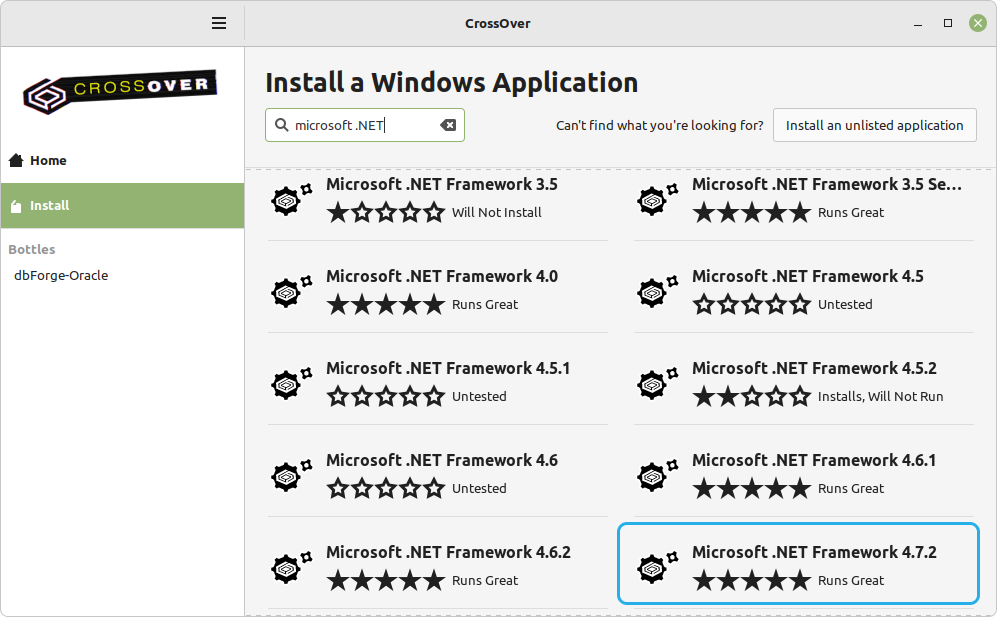Select Install in sidebar
Screen dimensions: 997x617
point(122,205)
